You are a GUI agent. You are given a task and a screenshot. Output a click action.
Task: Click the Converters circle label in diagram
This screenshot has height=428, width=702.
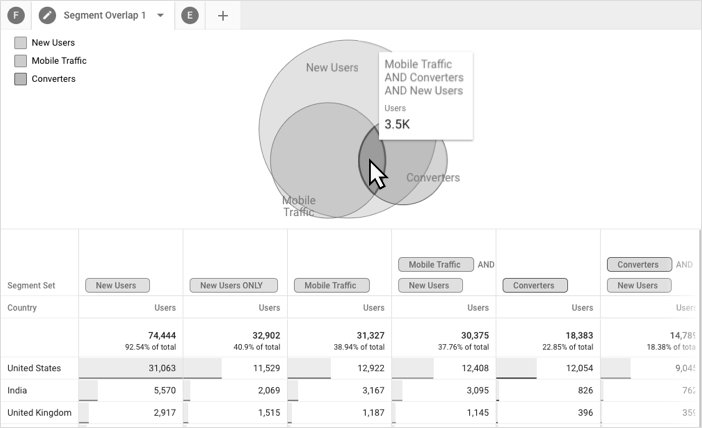433,178
